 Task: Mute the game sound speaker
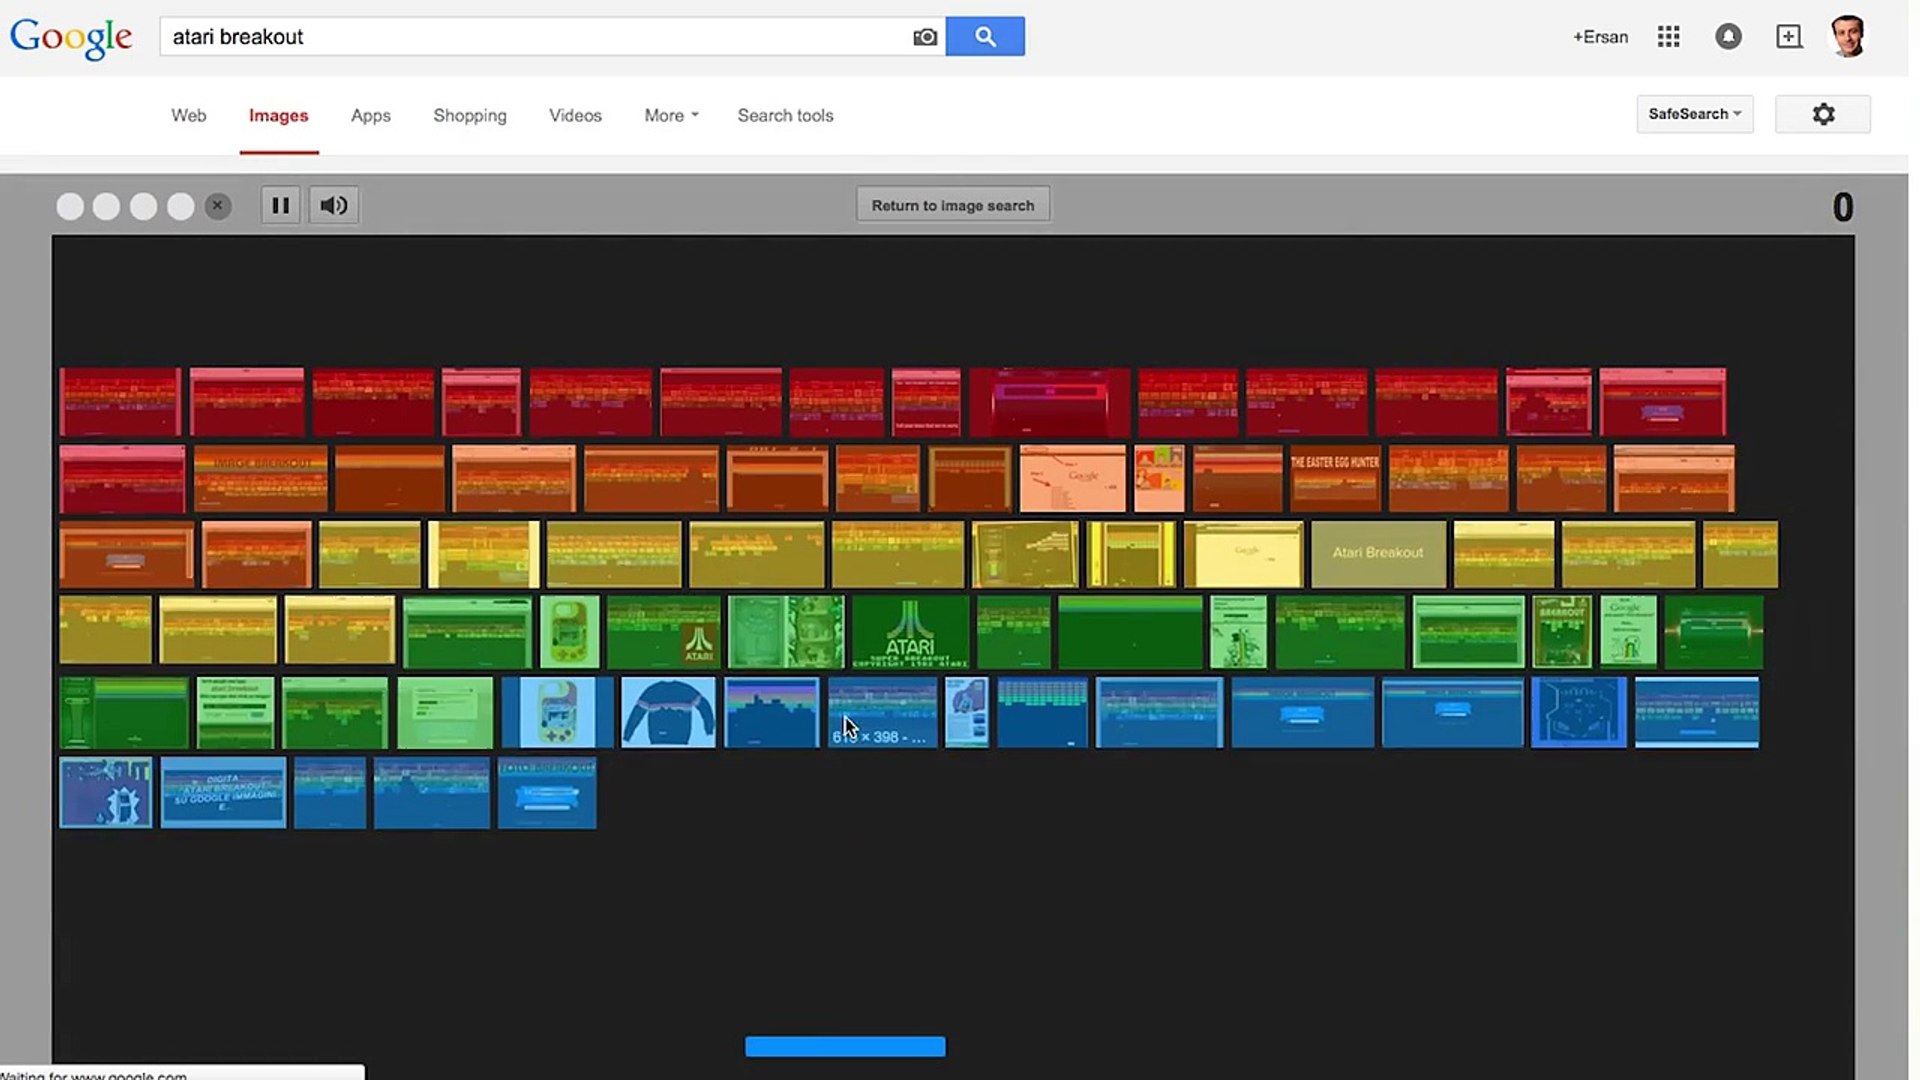[x=334, y=206]
